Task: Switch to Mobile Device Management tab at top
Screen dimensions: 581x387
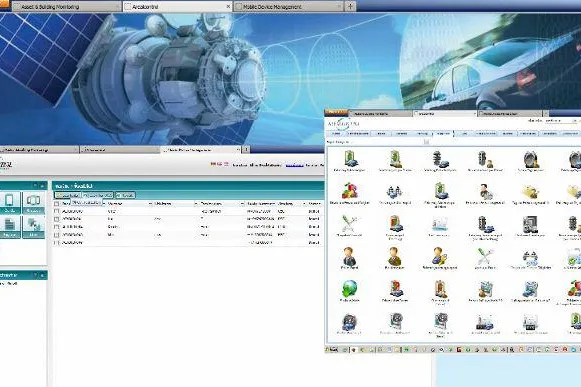Action: pos(288,7)
